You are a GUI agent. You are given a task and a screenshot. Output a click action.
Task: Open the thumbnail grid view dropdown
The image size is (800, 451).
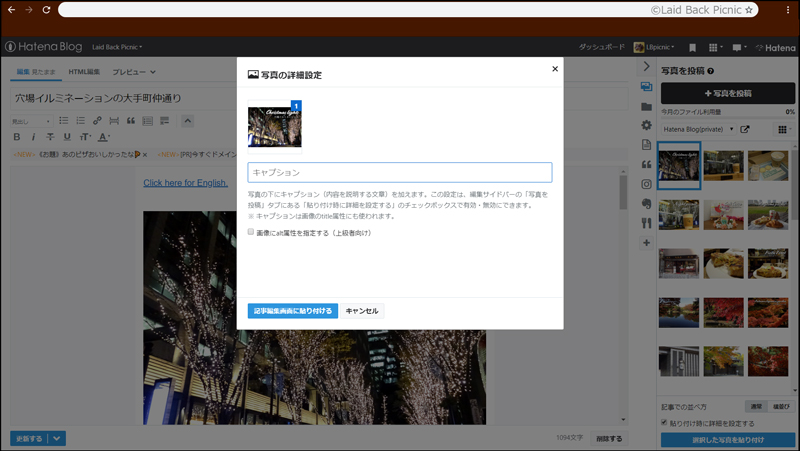tap(785, 130)
